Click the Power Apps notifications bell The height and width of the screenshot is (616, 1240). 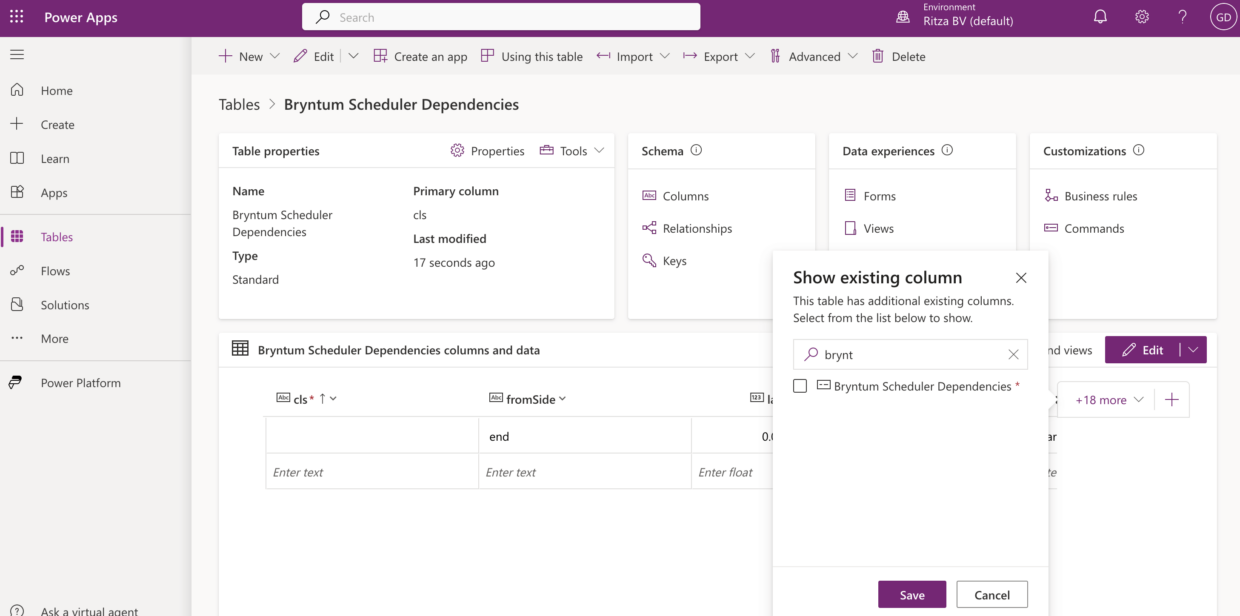(x=1100, y=17)
